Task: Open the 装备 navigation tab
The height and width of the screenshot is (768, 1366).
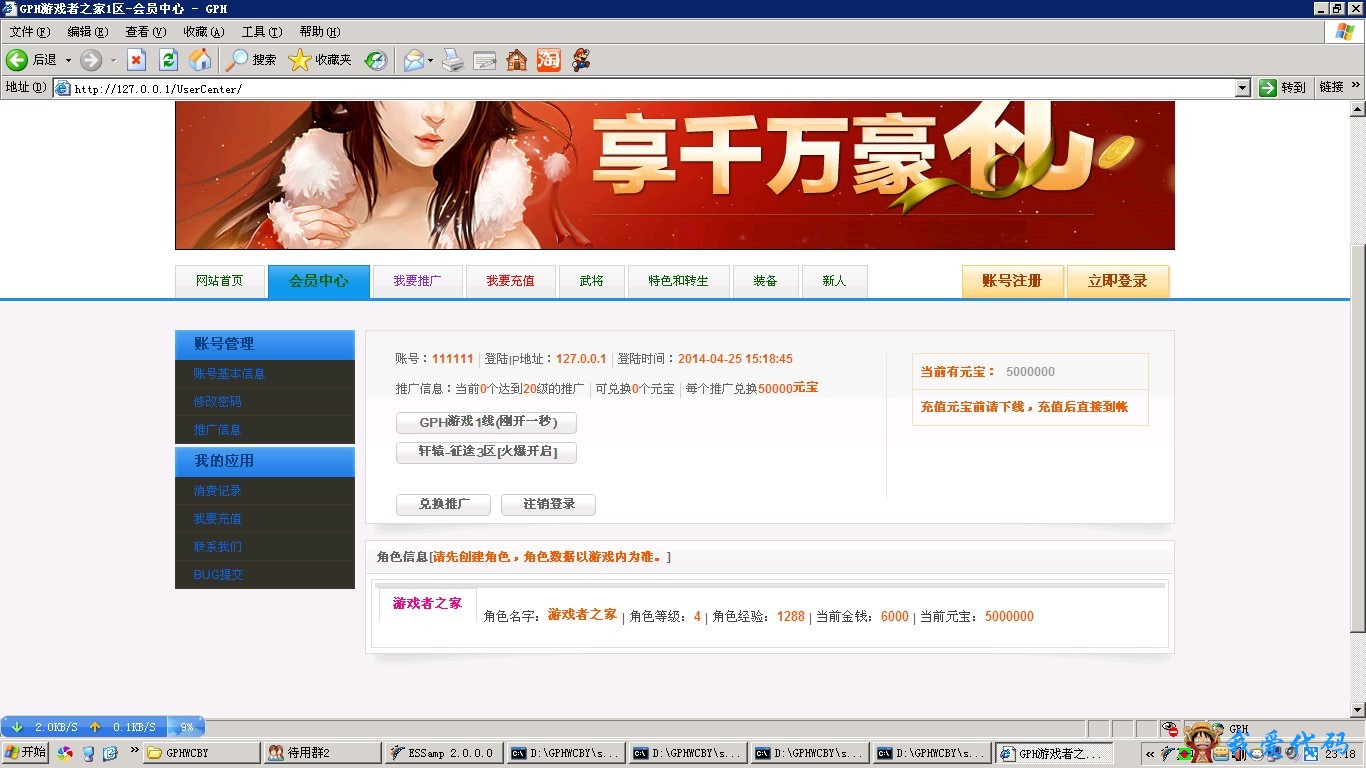Action: [x=766, y=281]
